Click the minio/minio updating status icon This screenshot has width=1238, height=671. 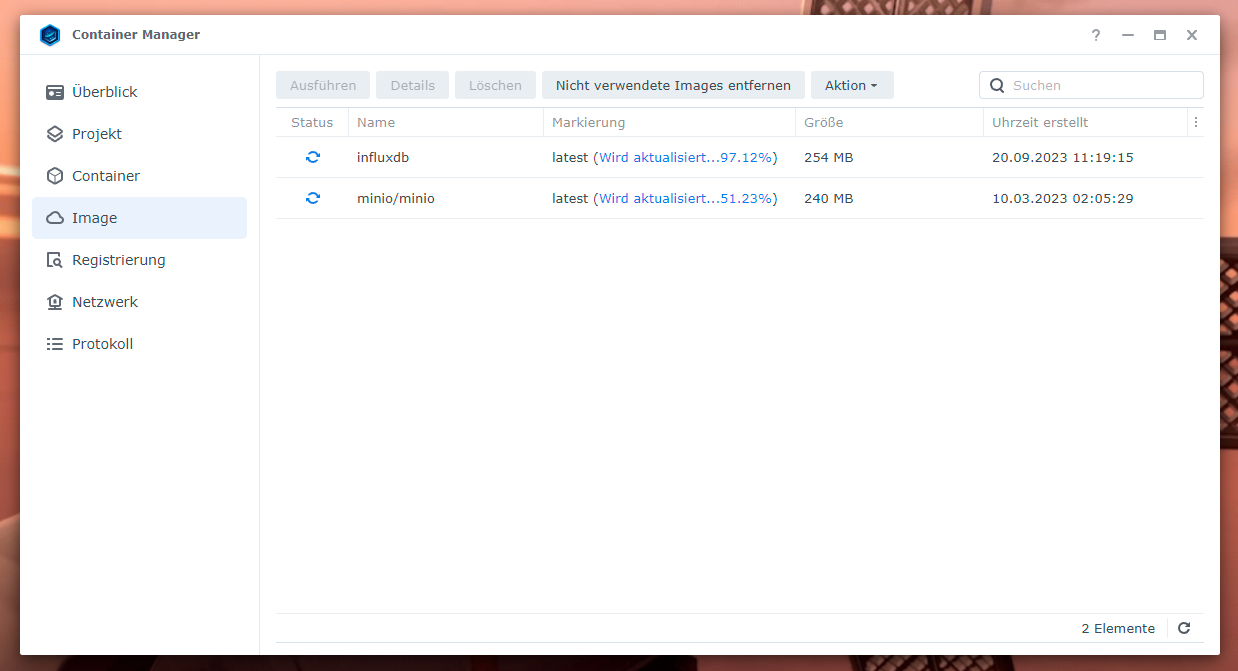point(313,198)
